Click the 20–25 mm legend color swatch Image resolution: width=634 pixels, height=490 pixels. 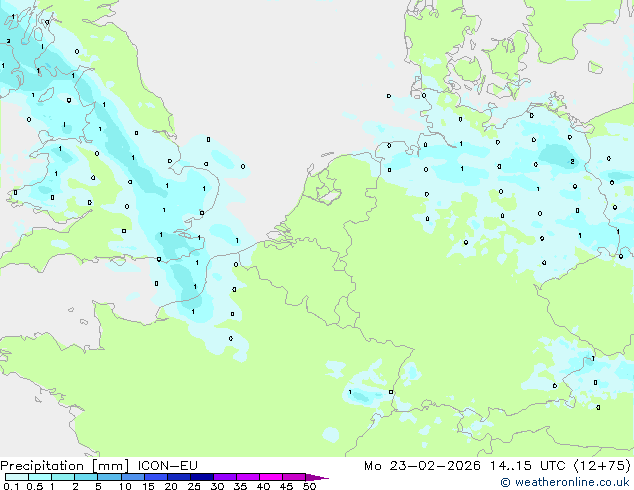point(178,477)
